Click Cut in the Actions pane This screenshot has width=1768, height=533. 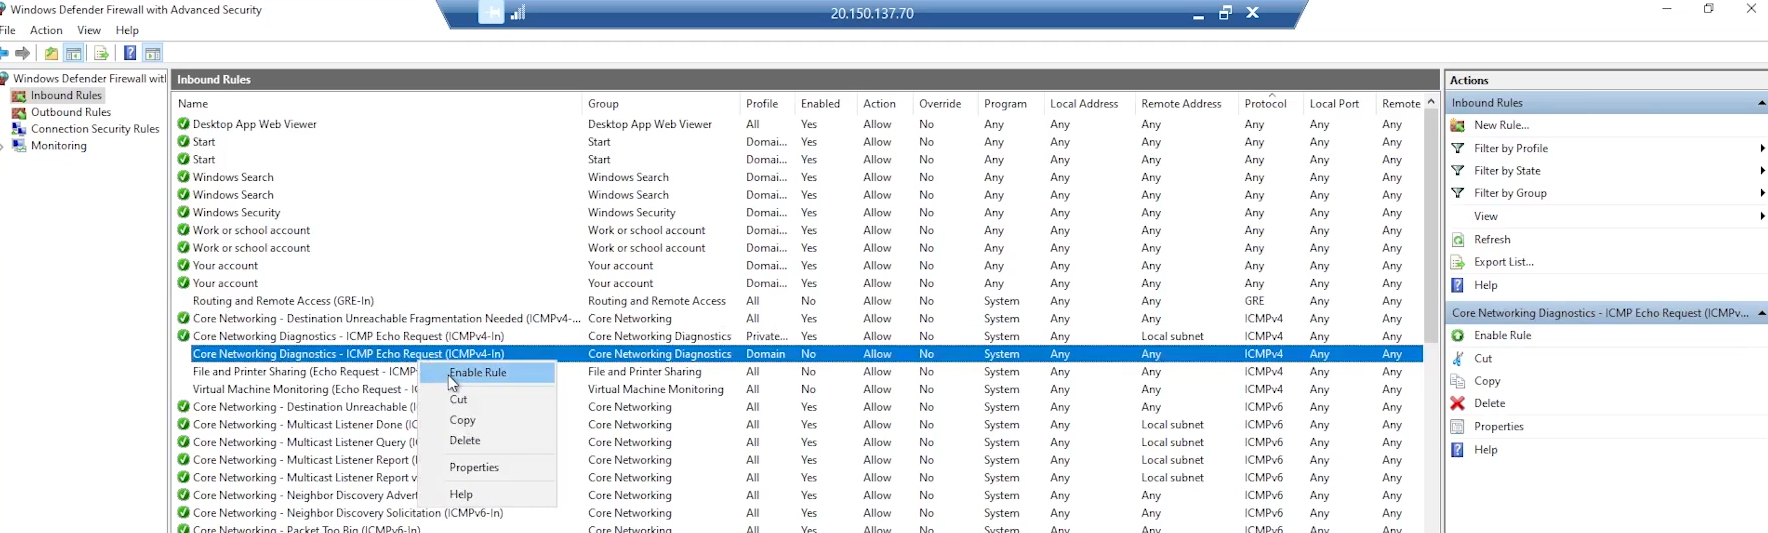pos(1482,359)
